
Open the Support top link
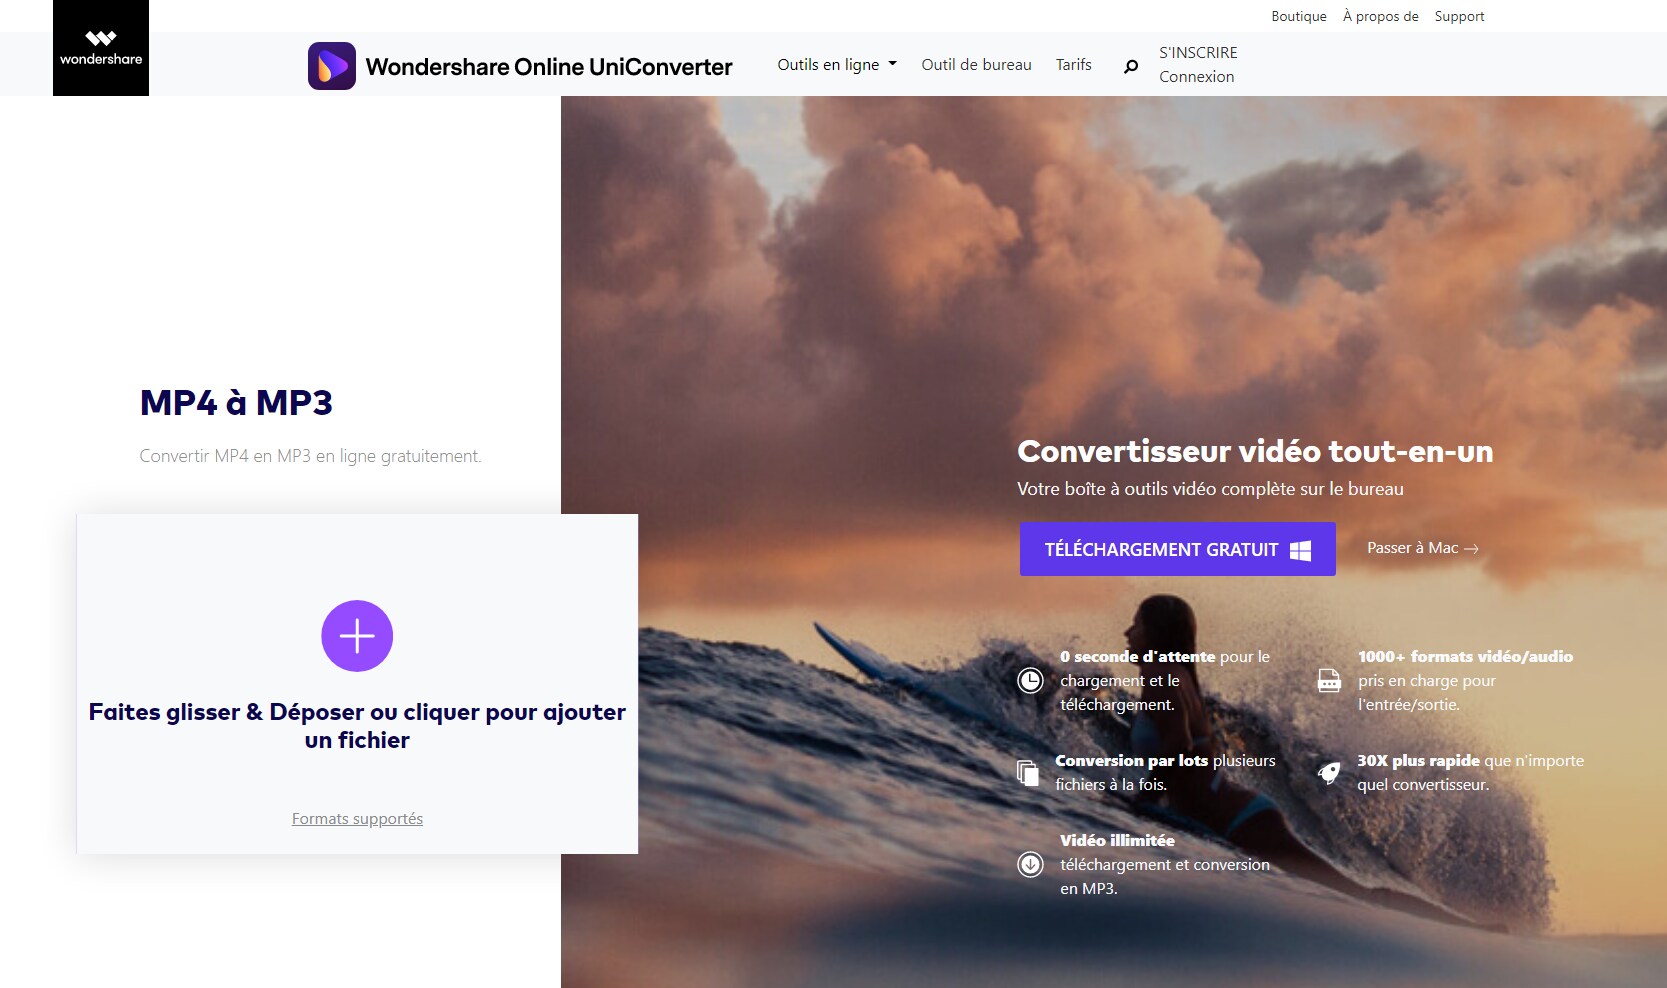tap(1459, 16)
